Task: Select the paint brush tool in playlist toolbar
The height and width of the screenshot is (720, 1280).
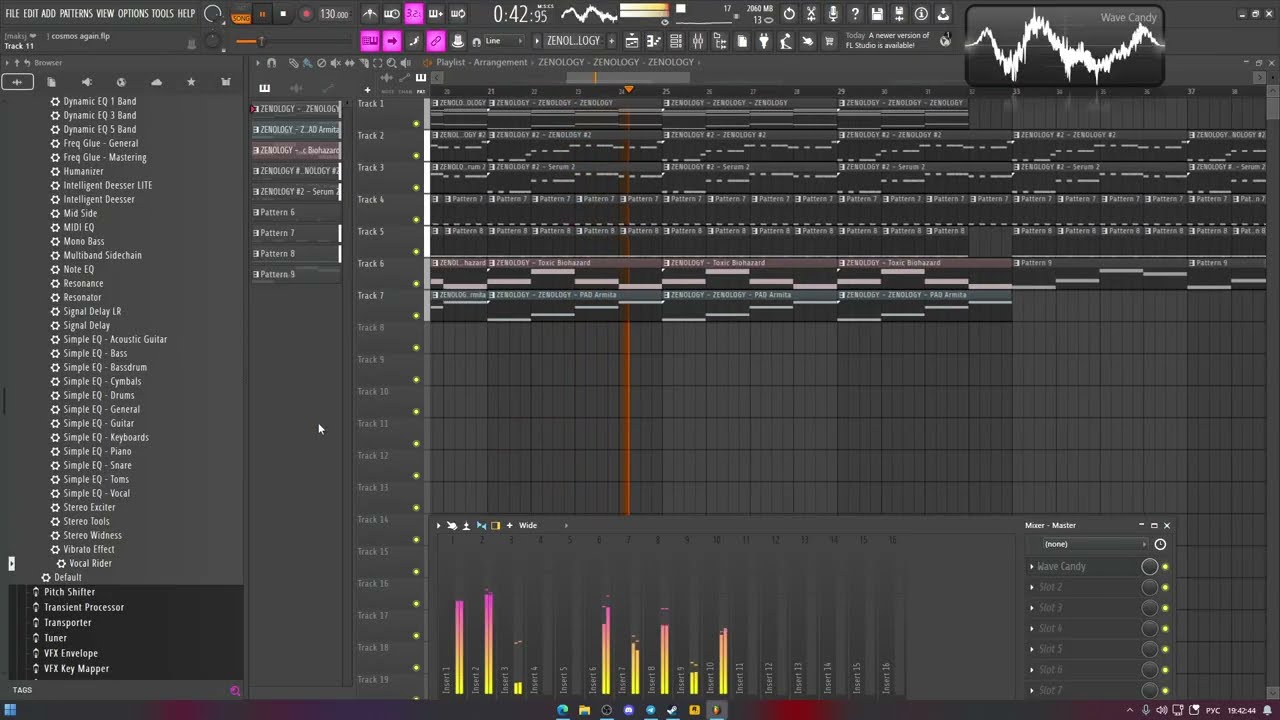Action: (307, 63)
